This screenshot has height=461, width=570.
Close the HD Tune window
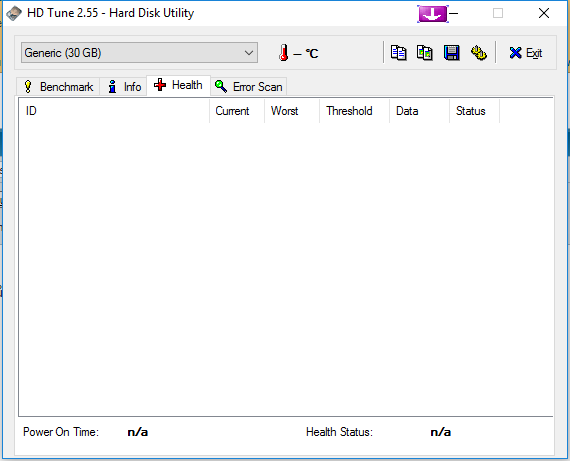tap(544, 13)
